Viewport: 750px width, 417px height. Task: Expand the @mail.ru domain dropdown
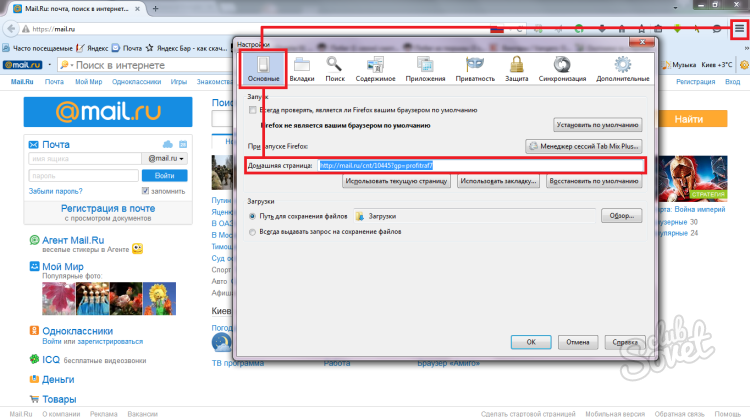coord(166,158)
